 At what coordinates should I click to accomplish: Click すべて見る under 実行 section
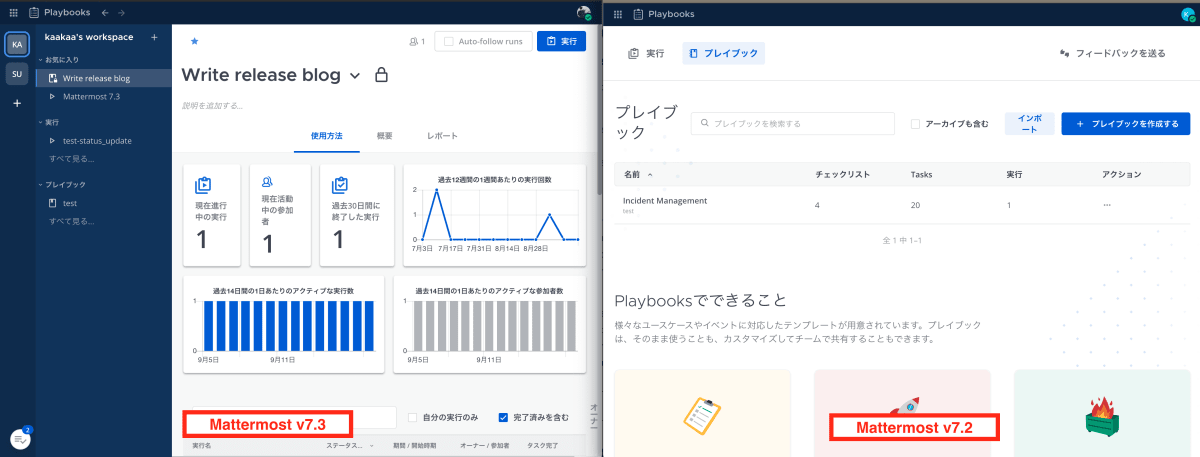tap(71, 158)
